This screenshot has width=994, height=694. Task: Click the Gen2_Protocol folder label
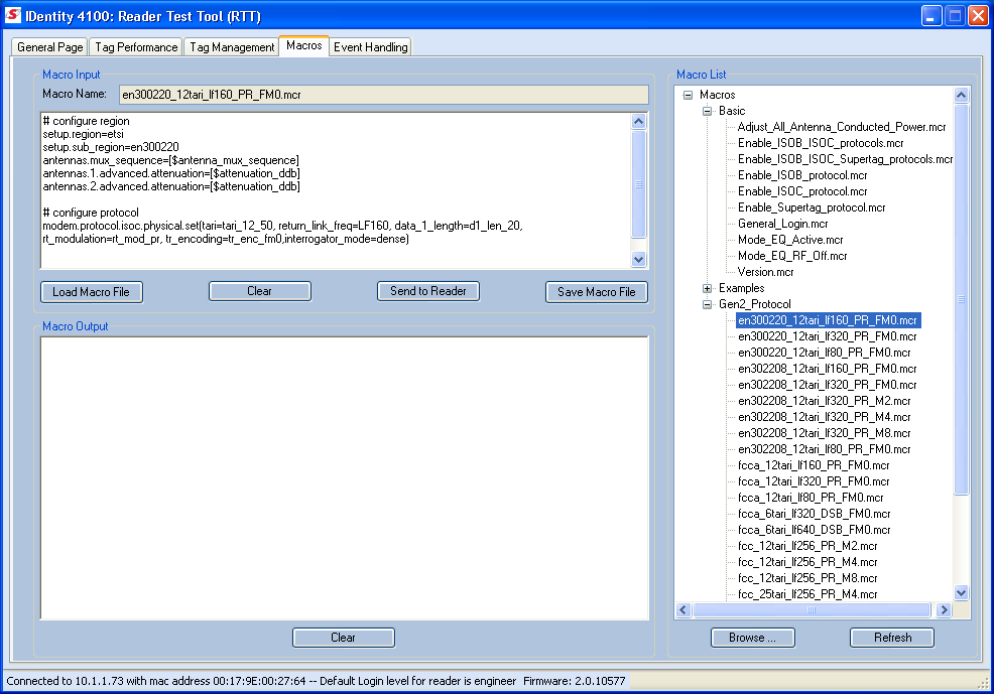pos(754,304)
